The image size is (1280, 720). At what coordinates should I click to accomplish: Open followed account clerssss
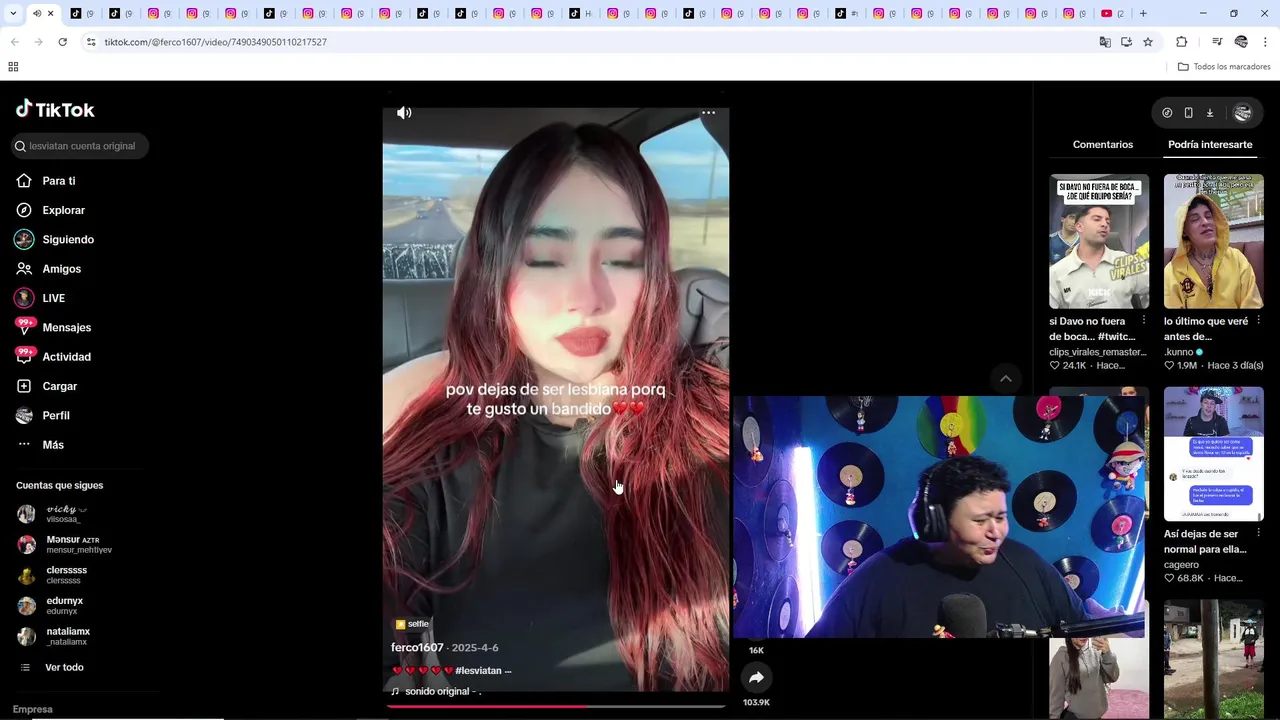53,575
